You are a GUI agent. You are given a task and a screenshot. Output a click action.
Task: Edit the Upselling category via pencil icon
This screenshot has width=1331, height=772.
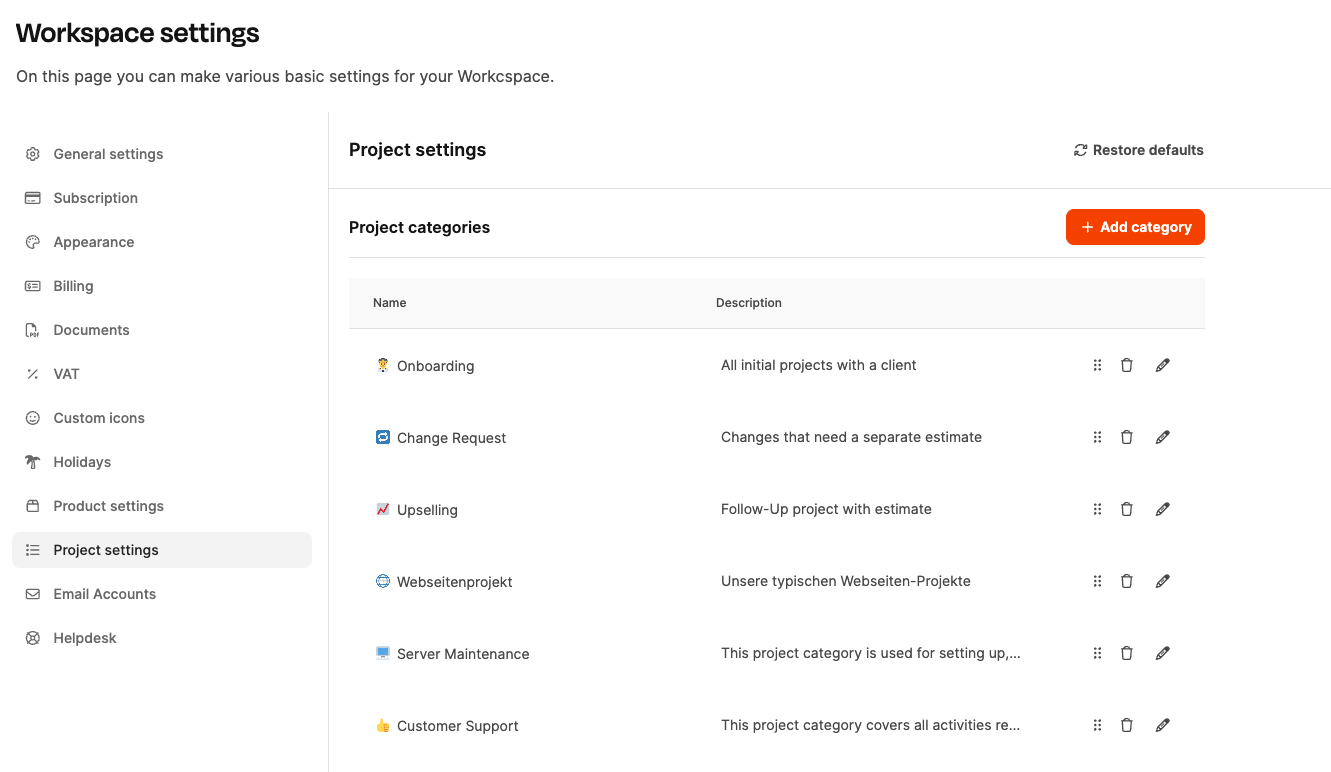tap(1162, 509)
